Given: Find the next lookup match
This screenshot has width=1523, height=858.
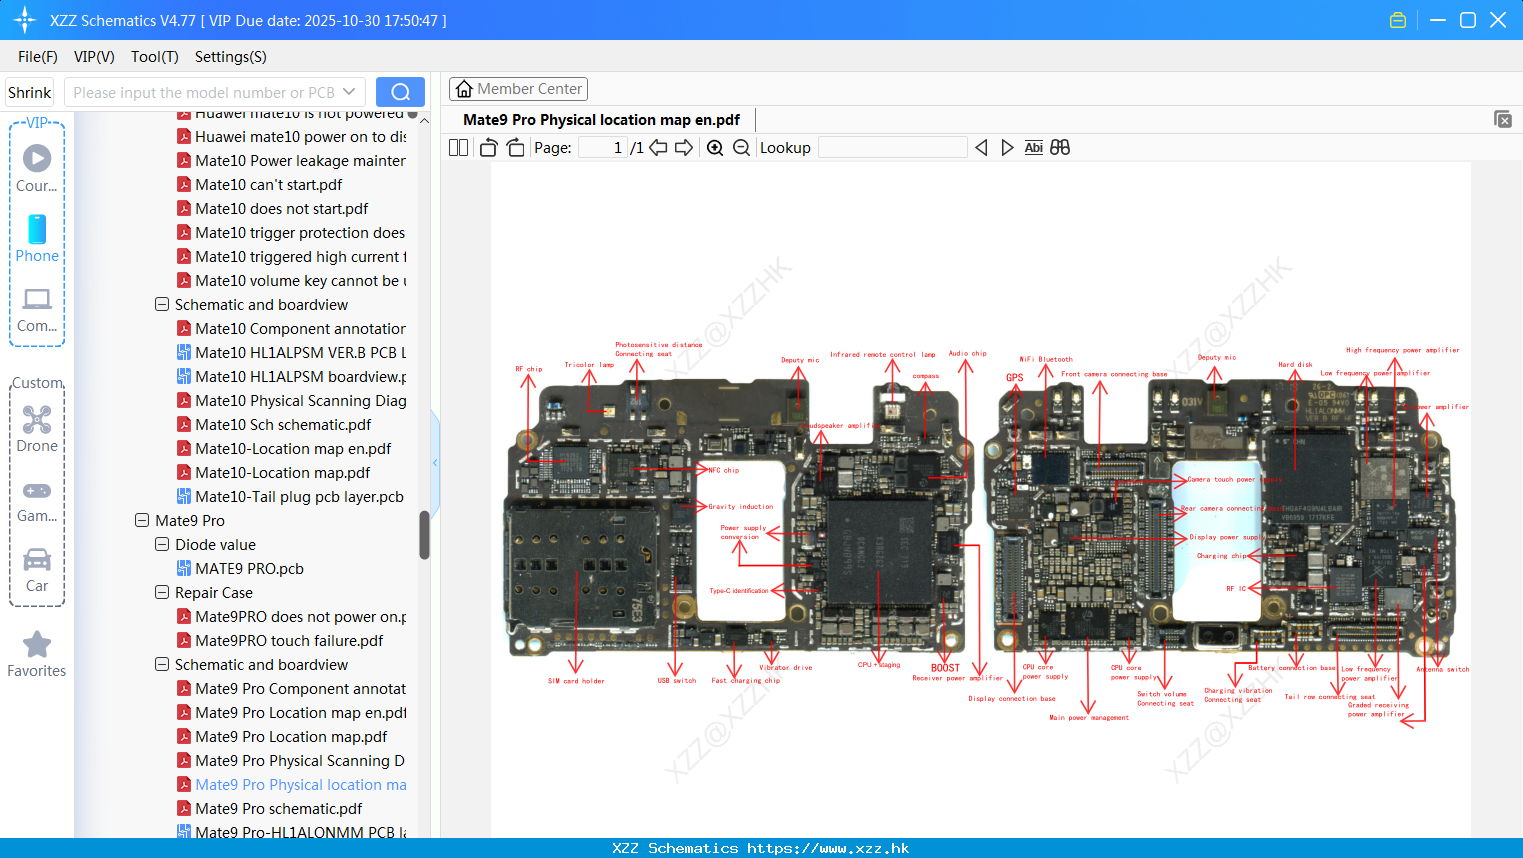Looking at the screenshot, I should (x=1007, y=147).
